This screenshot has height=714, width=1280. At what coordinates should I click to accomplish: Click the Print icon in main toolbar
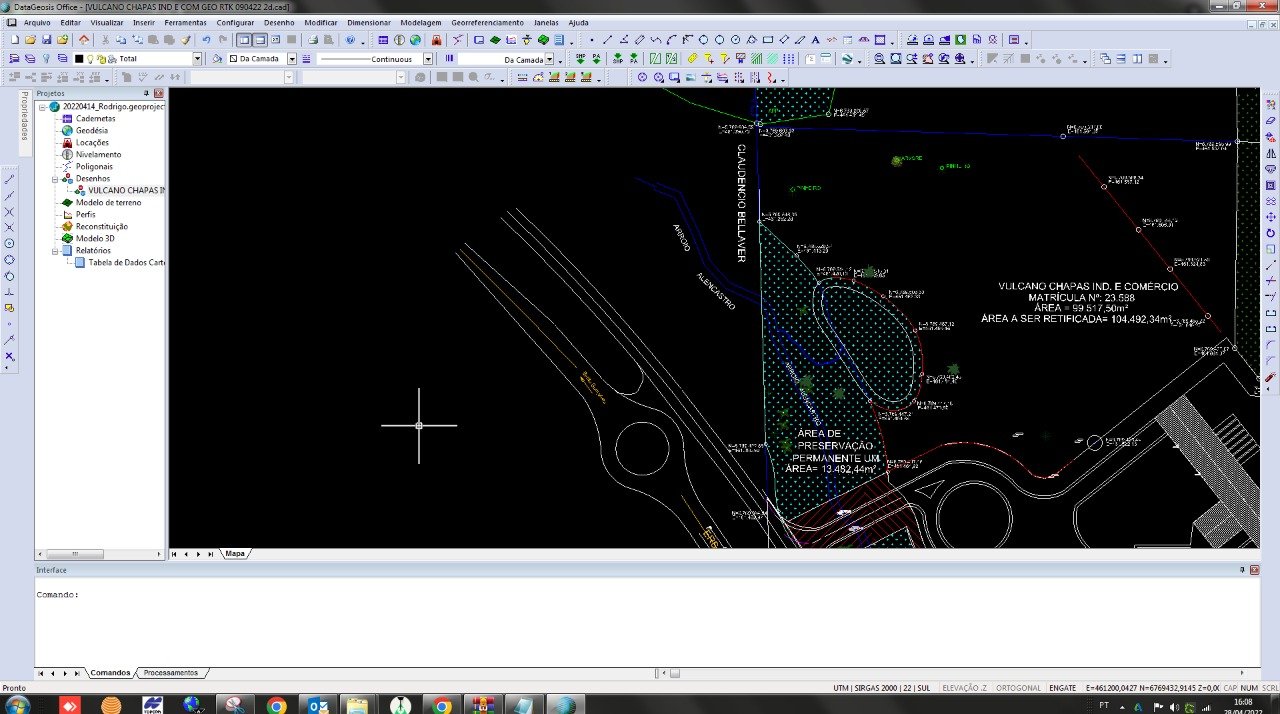312,40
